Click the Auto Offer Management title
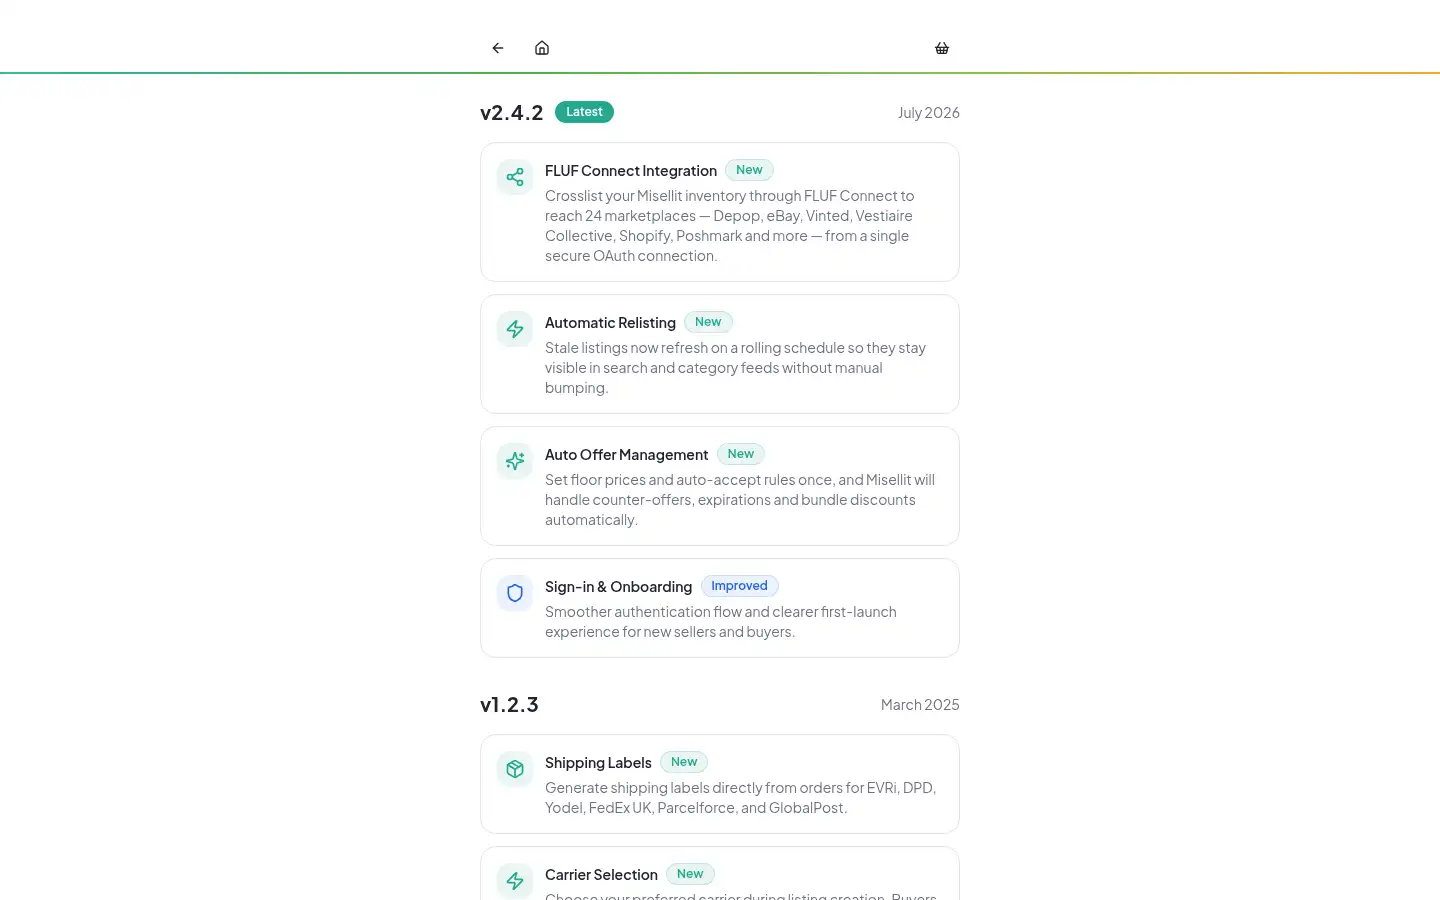 [x=626, y=455]
